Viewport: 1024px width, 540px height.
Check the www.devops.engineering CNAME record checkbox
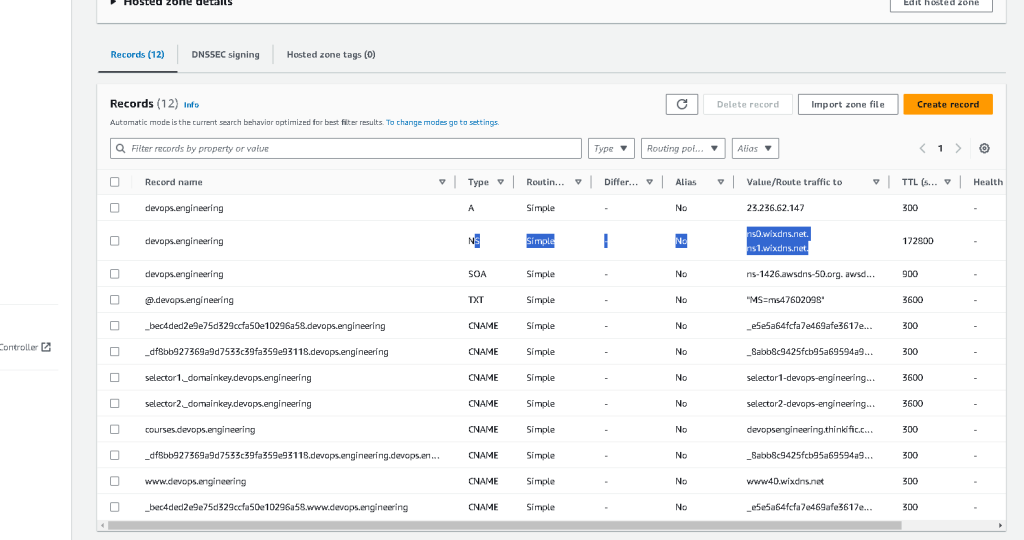(x=115, y=481)
